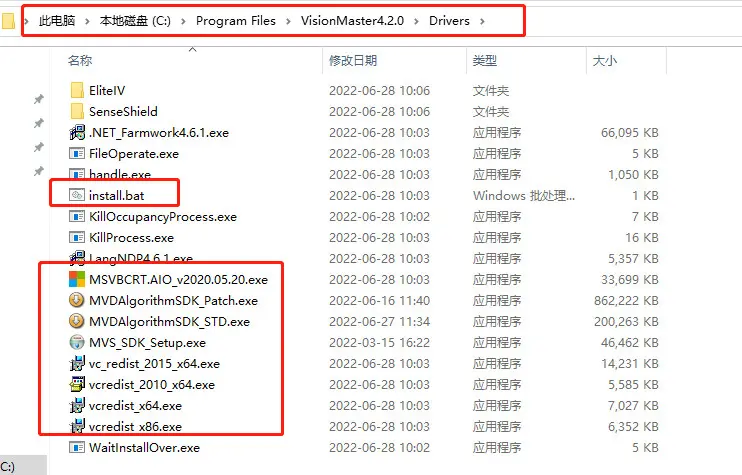Sort files by the 名称 column header
The width and height of the screenshot is (742, 475).
point(80,61)
